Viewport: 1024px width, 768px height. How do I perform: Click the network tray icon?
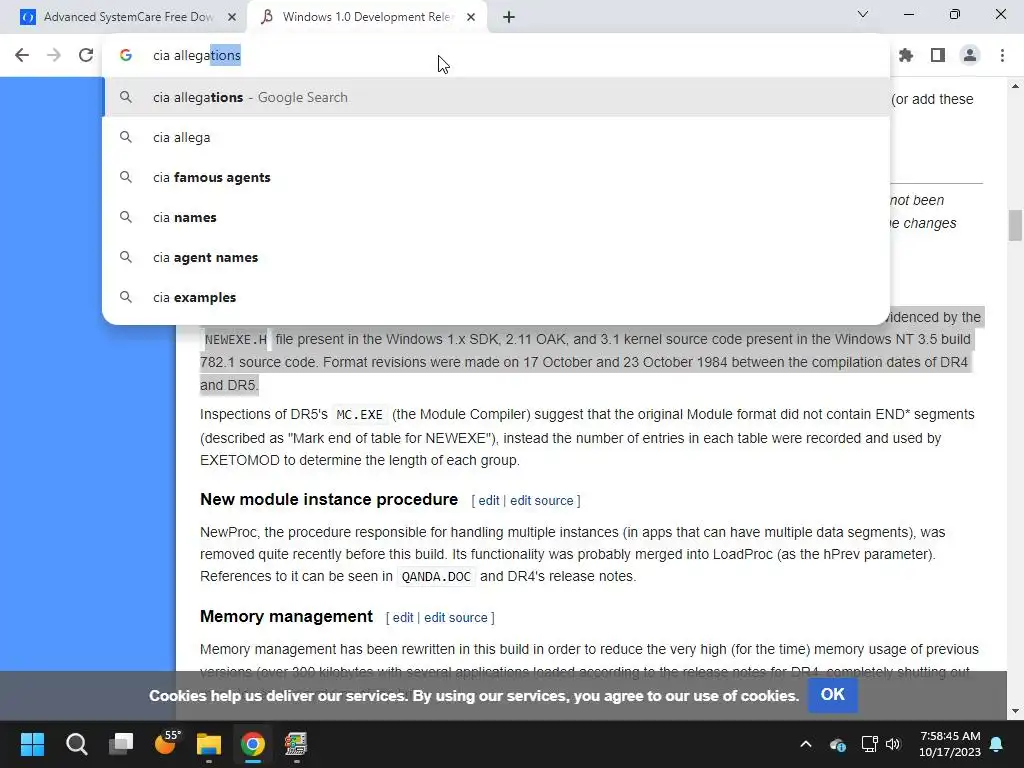pos(869,744)
